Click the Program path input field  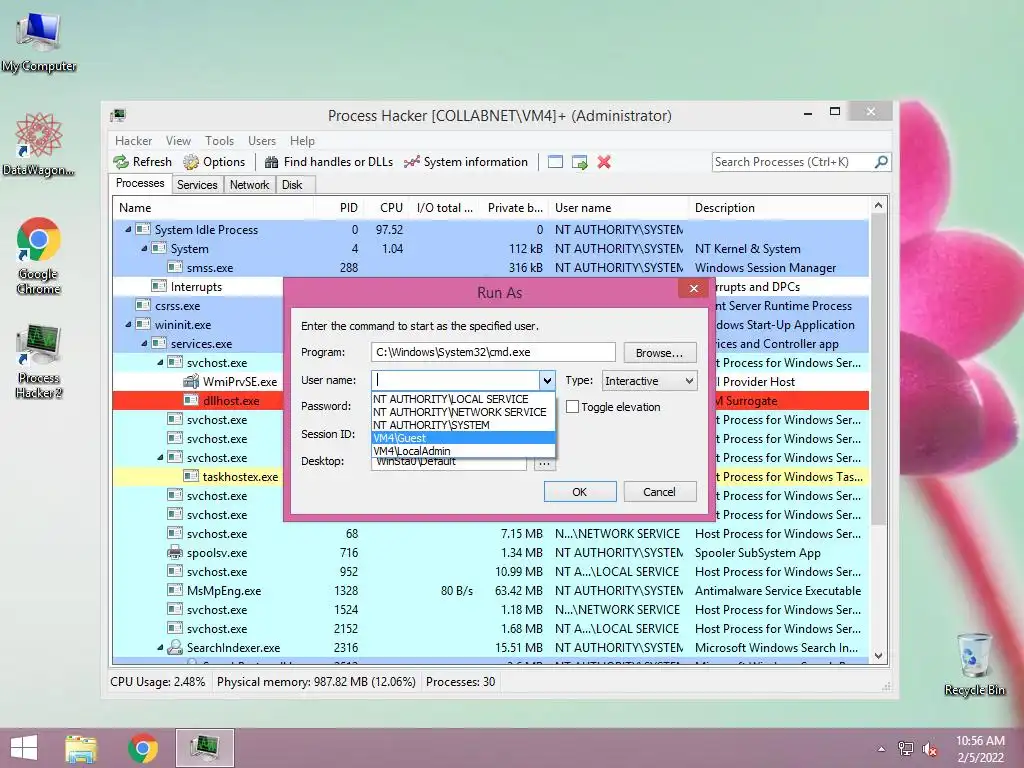coord(493,352)
